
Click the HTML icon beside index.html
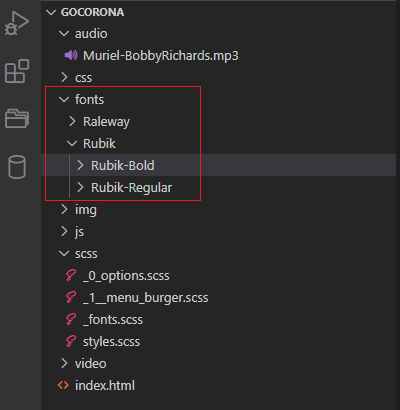[63, 386]
